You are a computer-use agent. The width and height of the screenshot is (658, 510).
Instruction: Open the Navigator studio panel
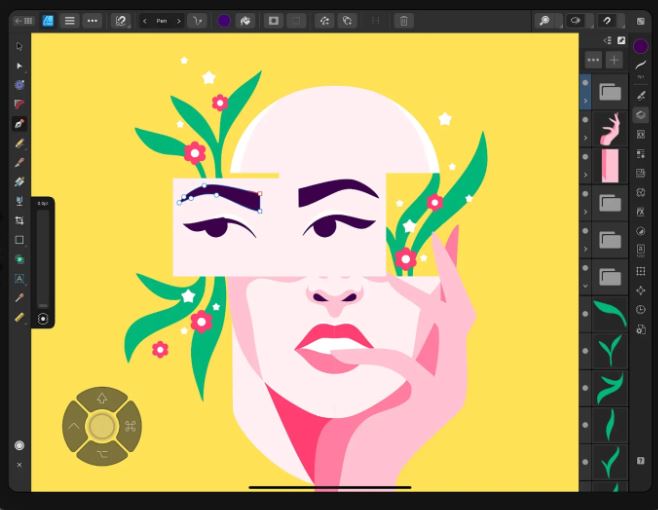coord(640,290)
